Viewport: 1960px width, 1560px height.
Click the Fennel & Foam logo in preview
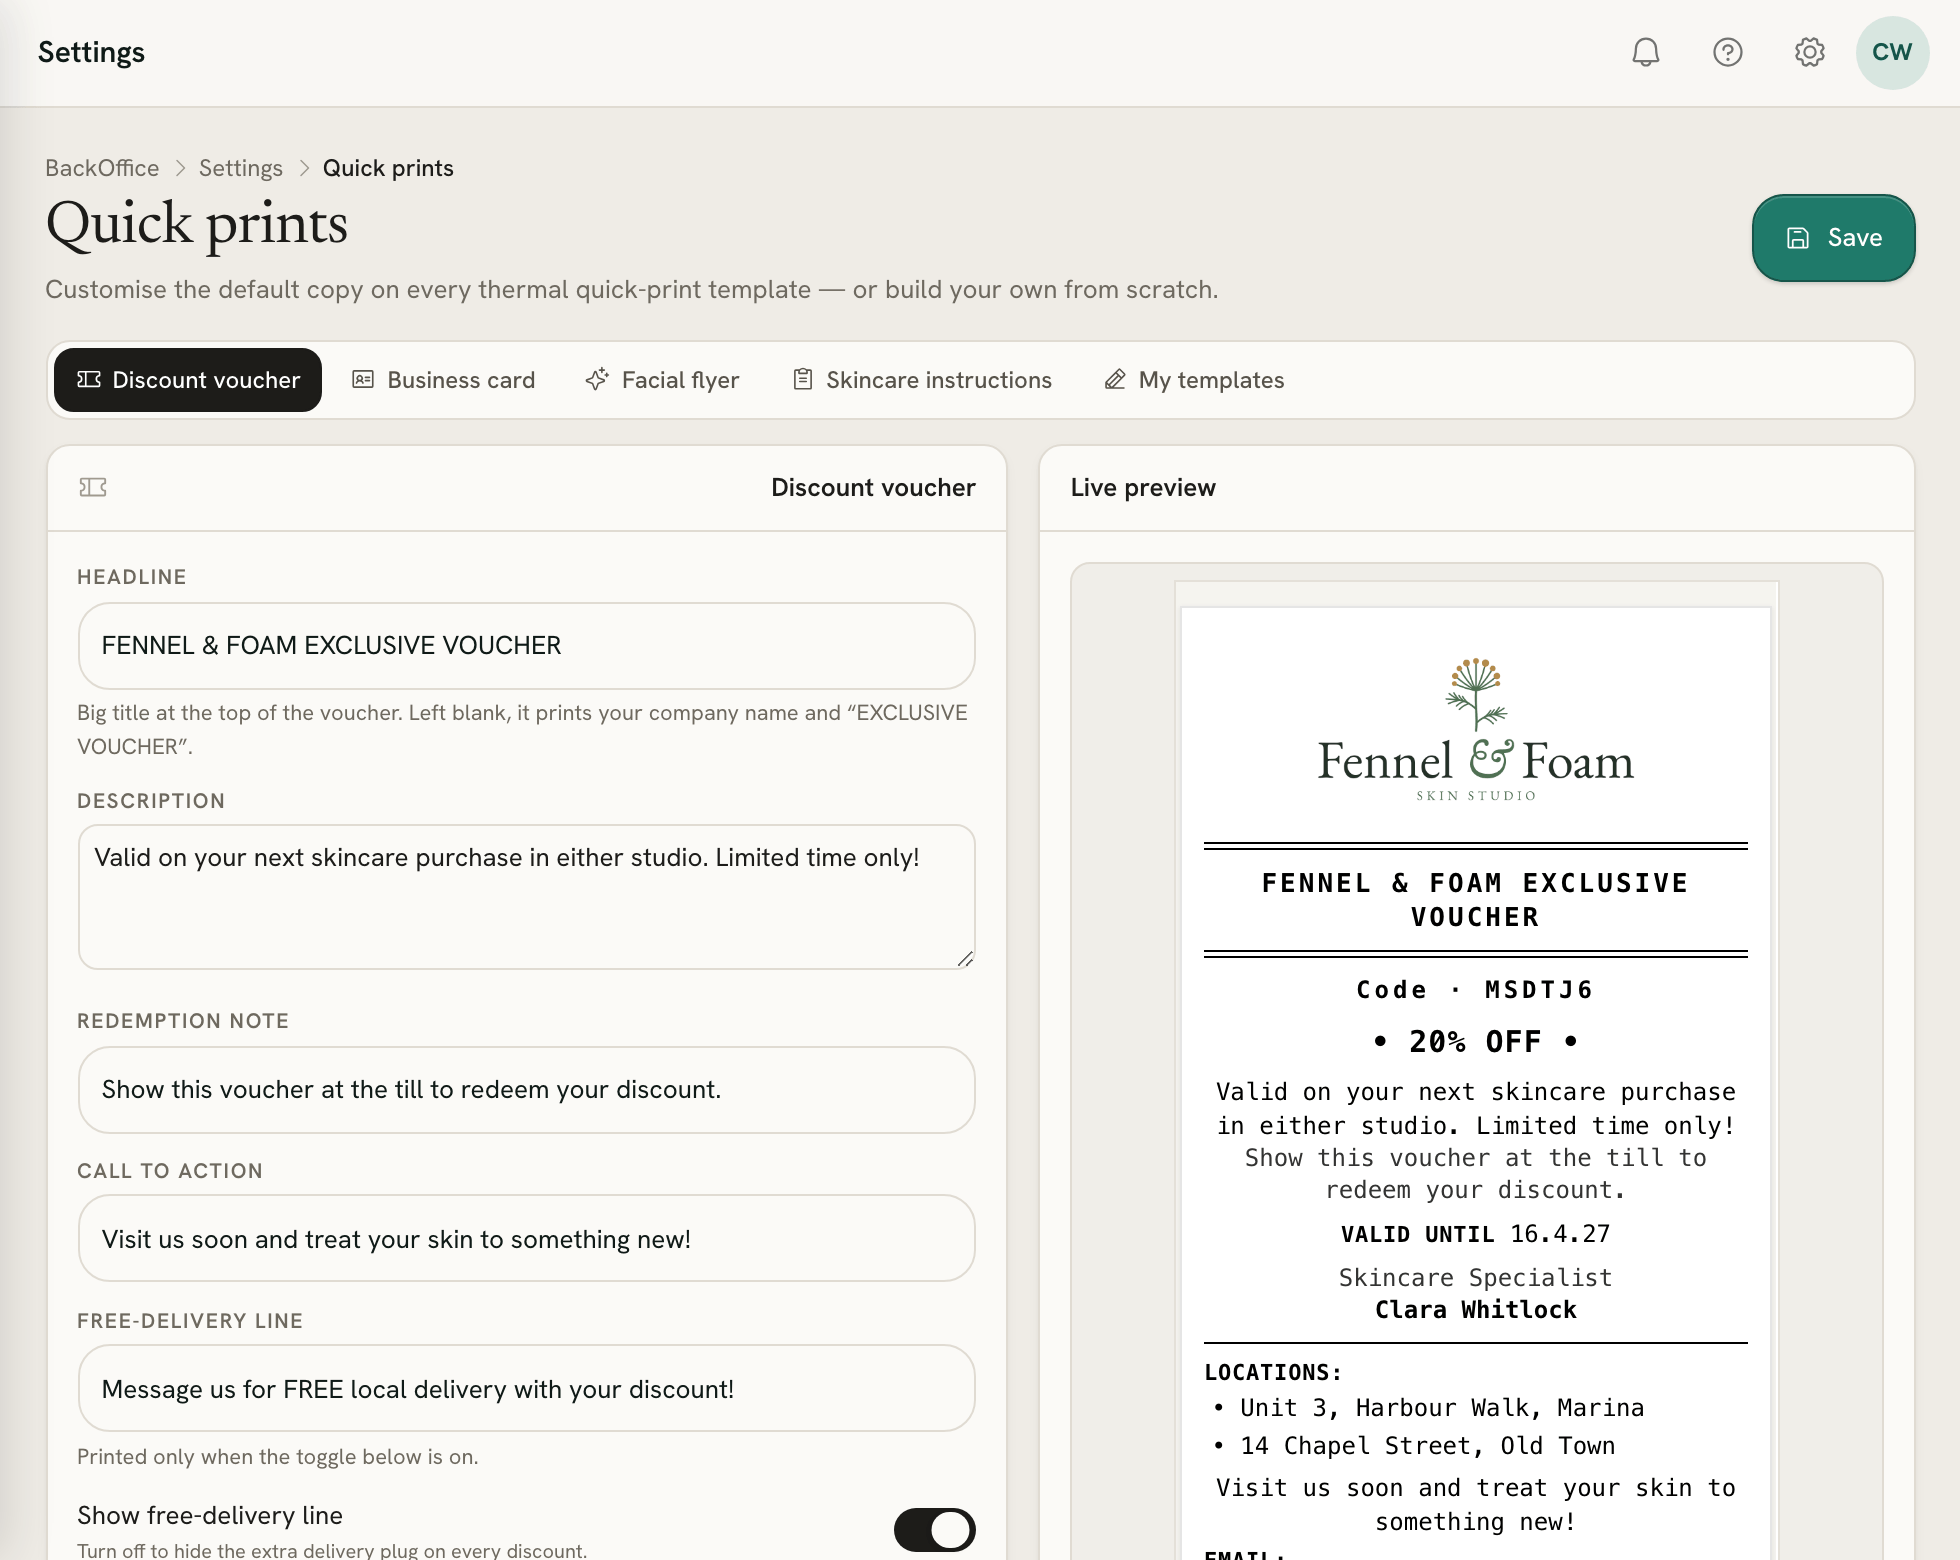click(x=1476, y=730)
